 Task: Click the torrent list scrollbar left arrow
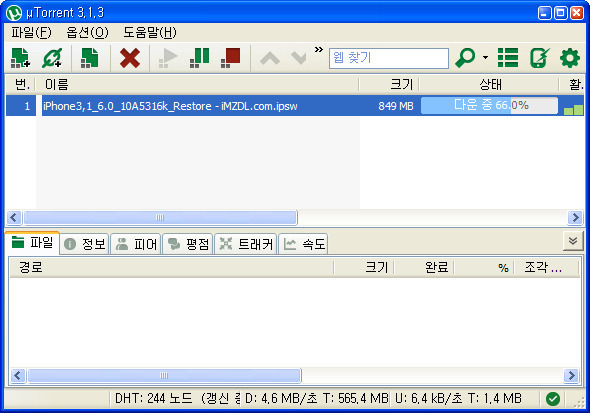(x=14, y=217)
